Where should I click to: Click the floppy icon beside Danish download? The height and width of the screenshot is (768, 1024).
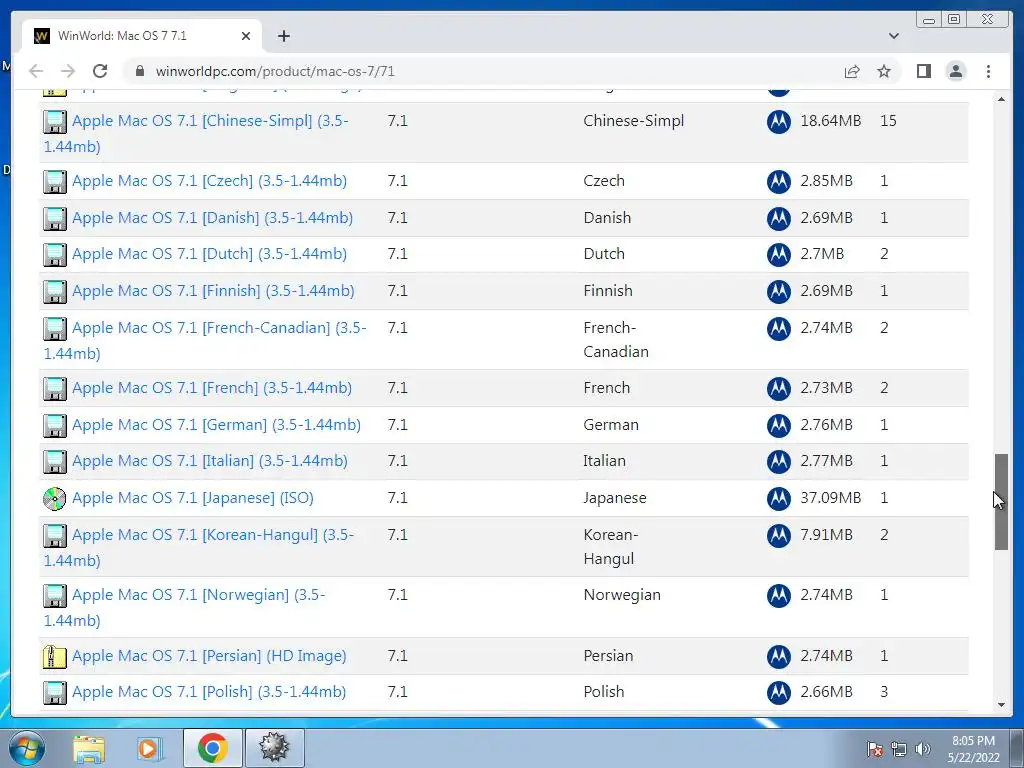tap(55, 219)
